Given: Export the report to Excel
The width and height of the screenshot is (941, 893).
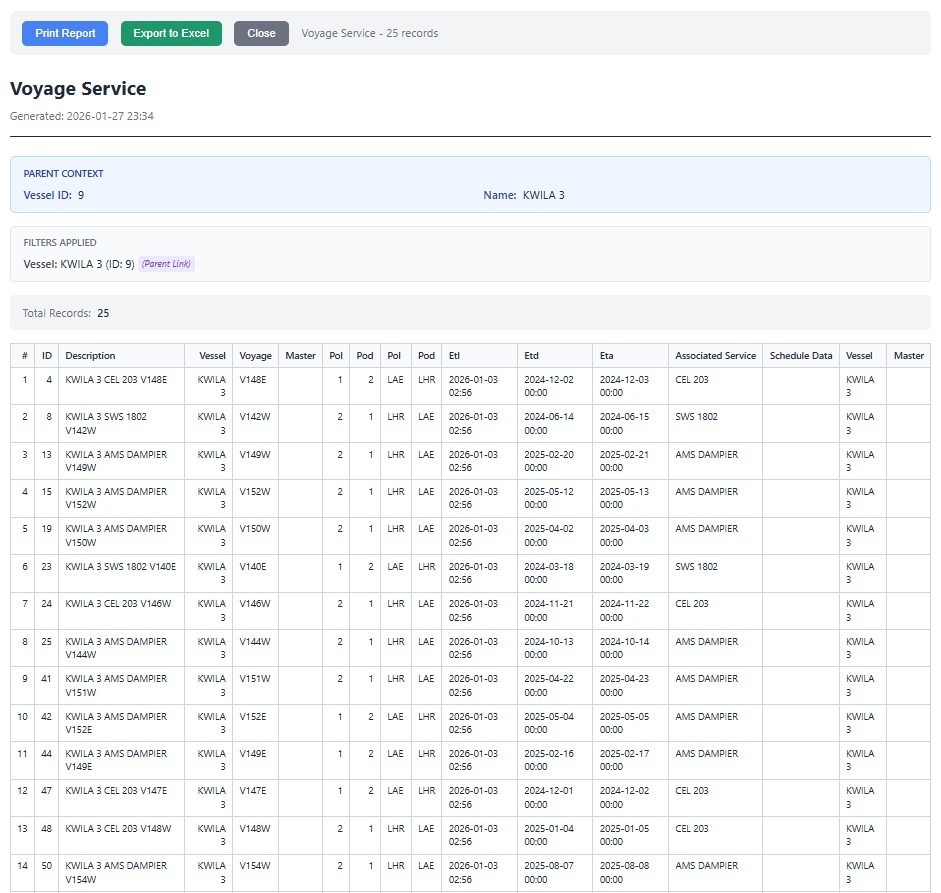Looking at the screenshot, I should point(171,33).
